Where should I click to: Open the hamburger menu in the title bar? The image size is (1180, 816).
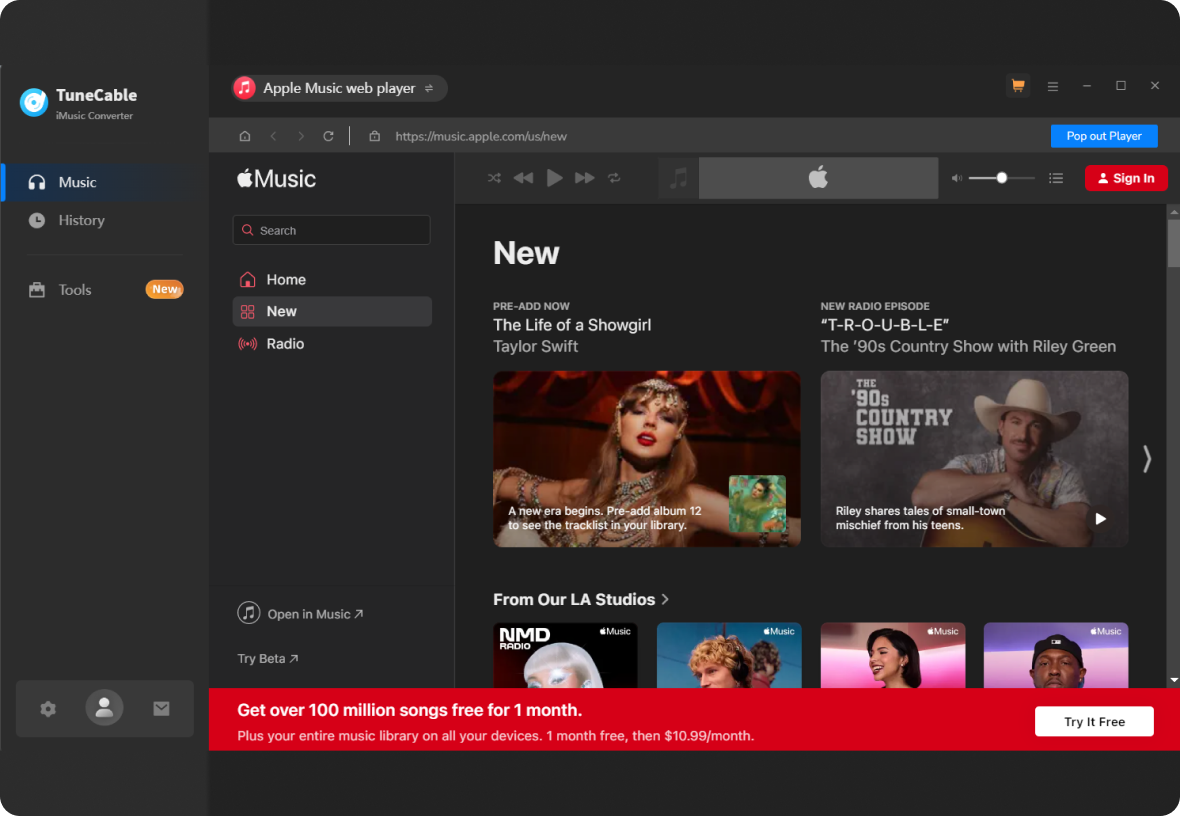click(1053, 87)
